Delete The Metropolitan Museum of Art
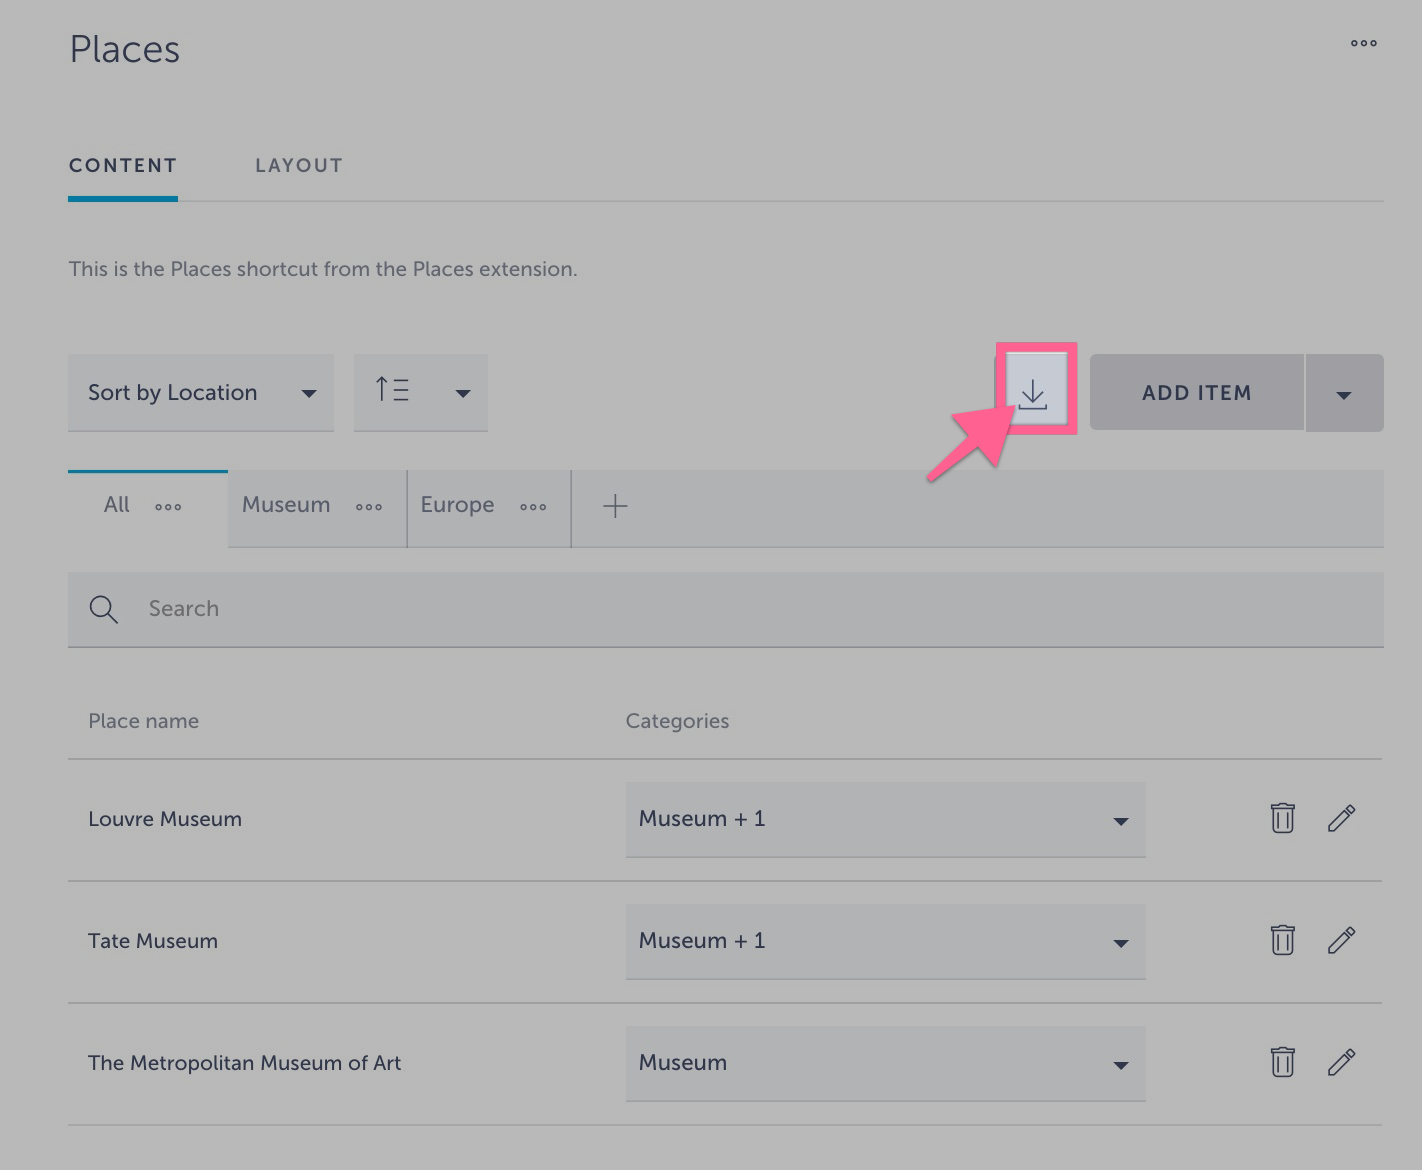The width and height of the screenshot is (1422, 1170). coord(1282,1062)
